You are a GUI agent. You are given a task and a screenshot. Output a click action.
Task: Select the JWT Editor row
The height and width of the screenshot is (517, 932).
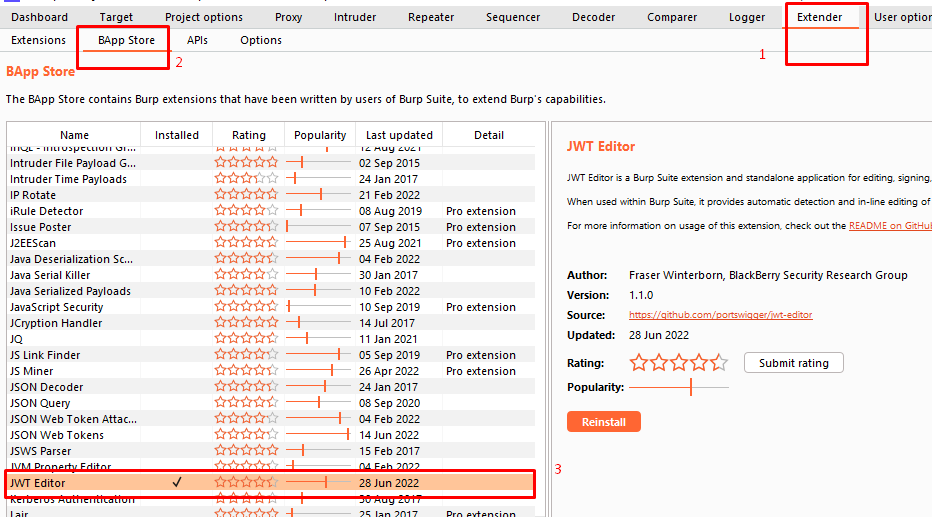(x=271, y=483)
